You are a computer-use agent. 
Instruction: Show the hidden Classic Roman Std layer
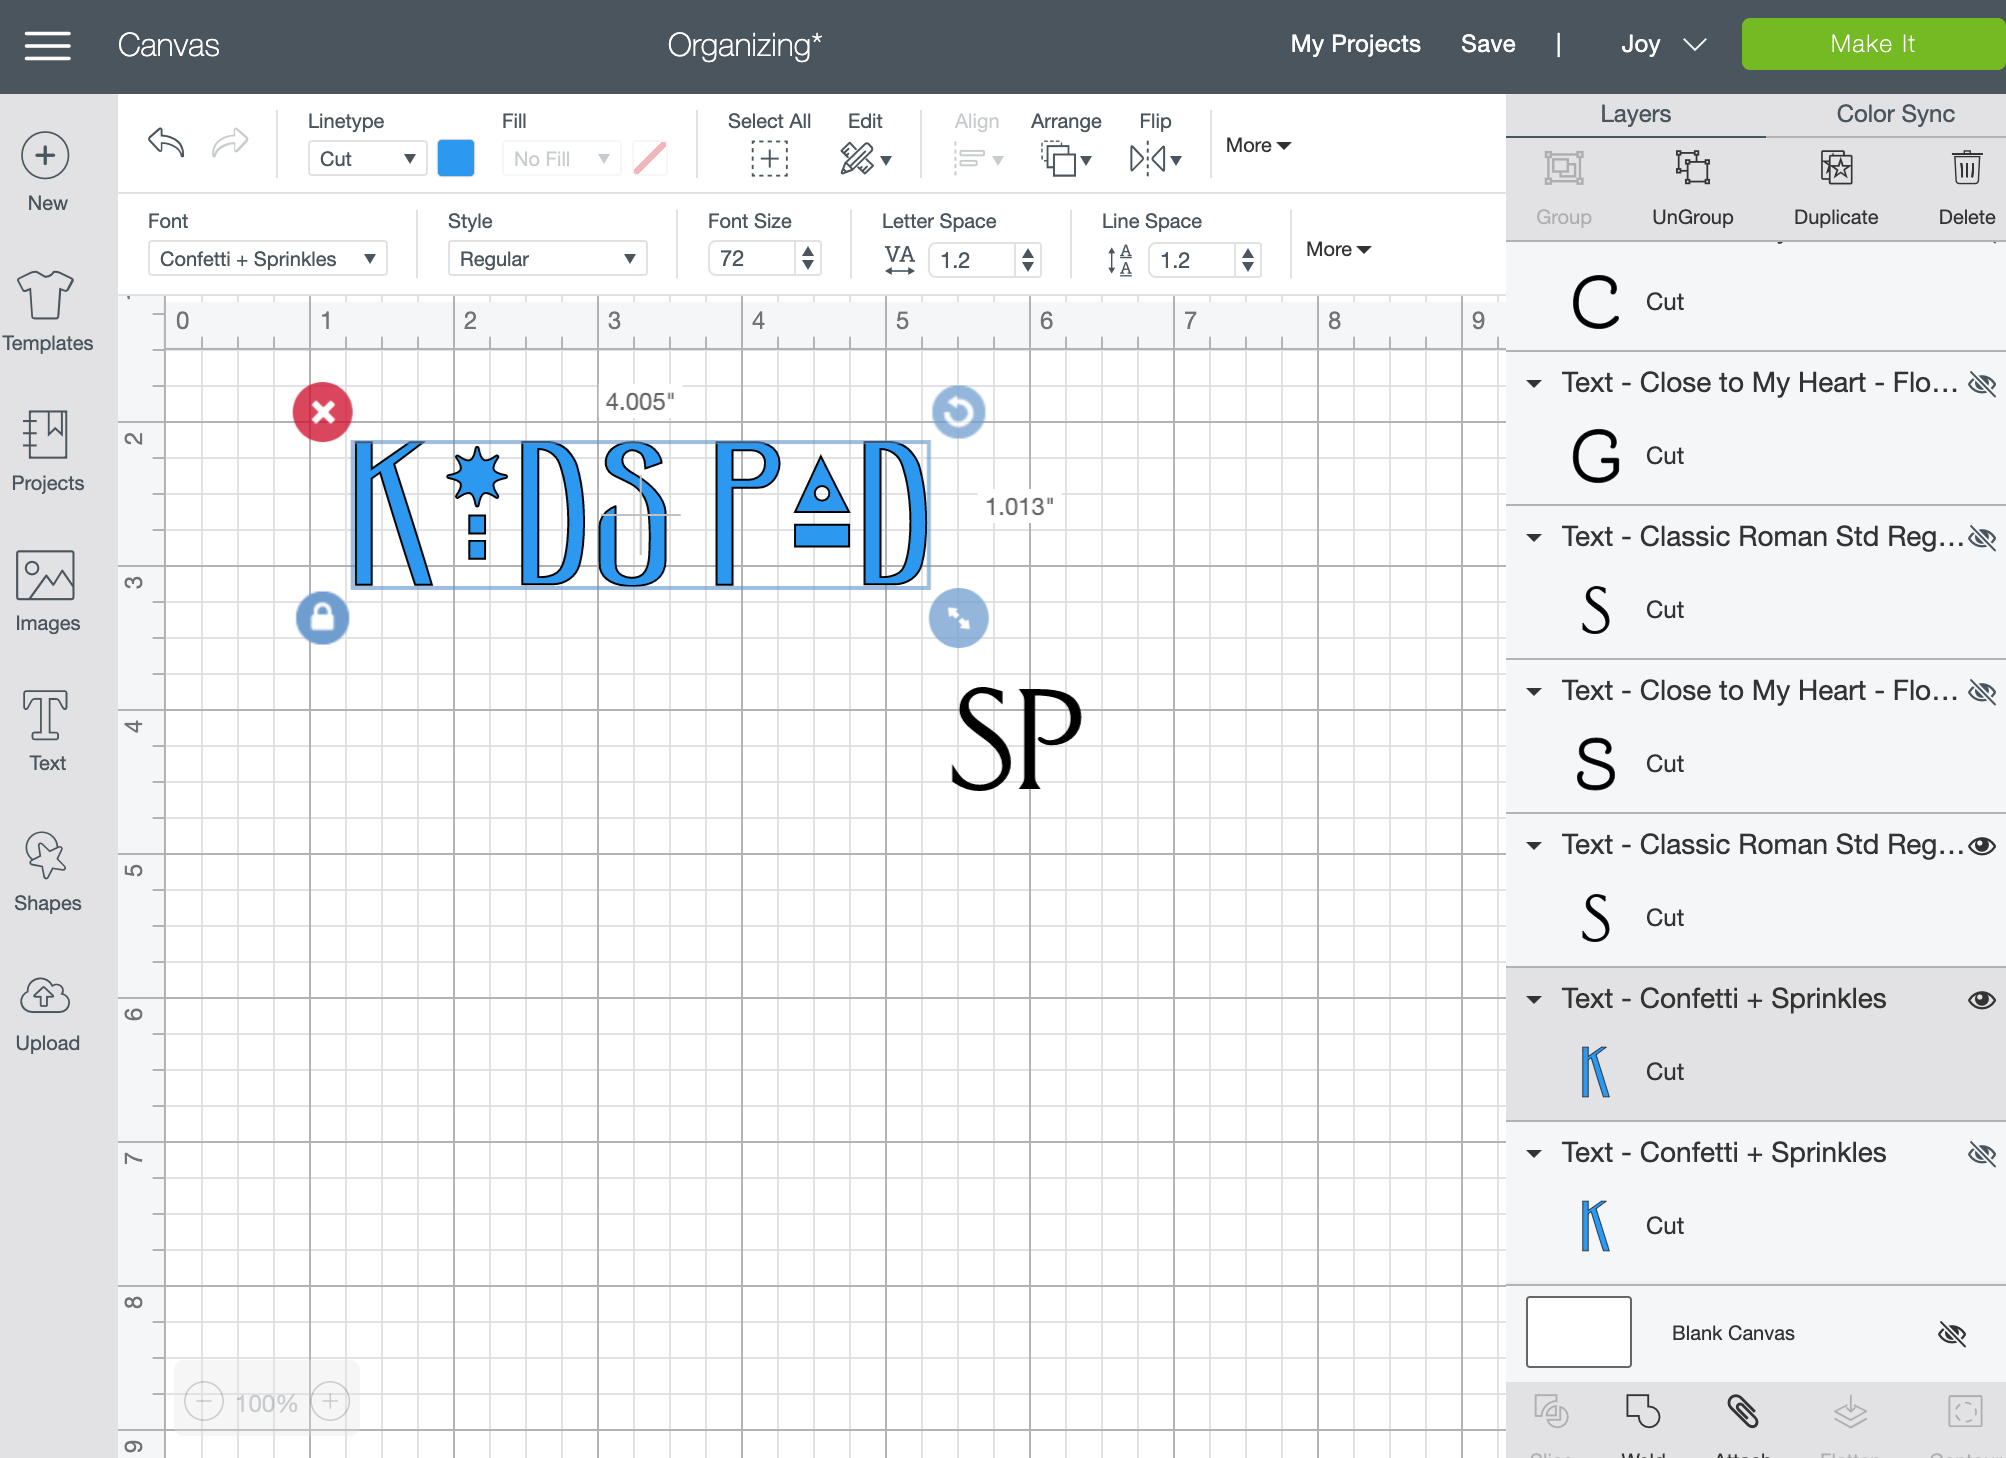[x=1981, y=538]
